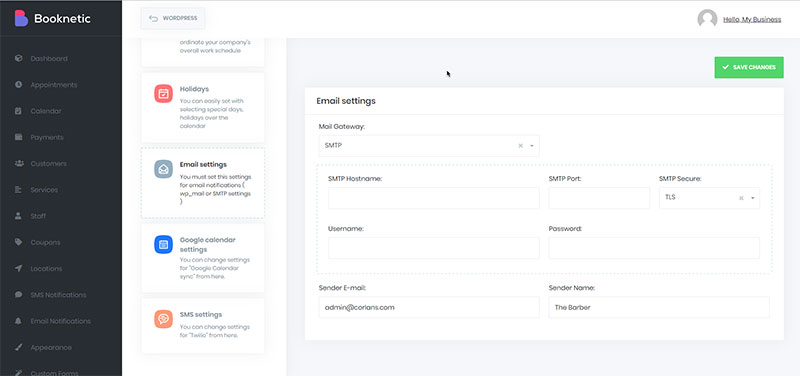Open Calendar menu item
This screenshot has width=800, height=376.
(46, 111)
